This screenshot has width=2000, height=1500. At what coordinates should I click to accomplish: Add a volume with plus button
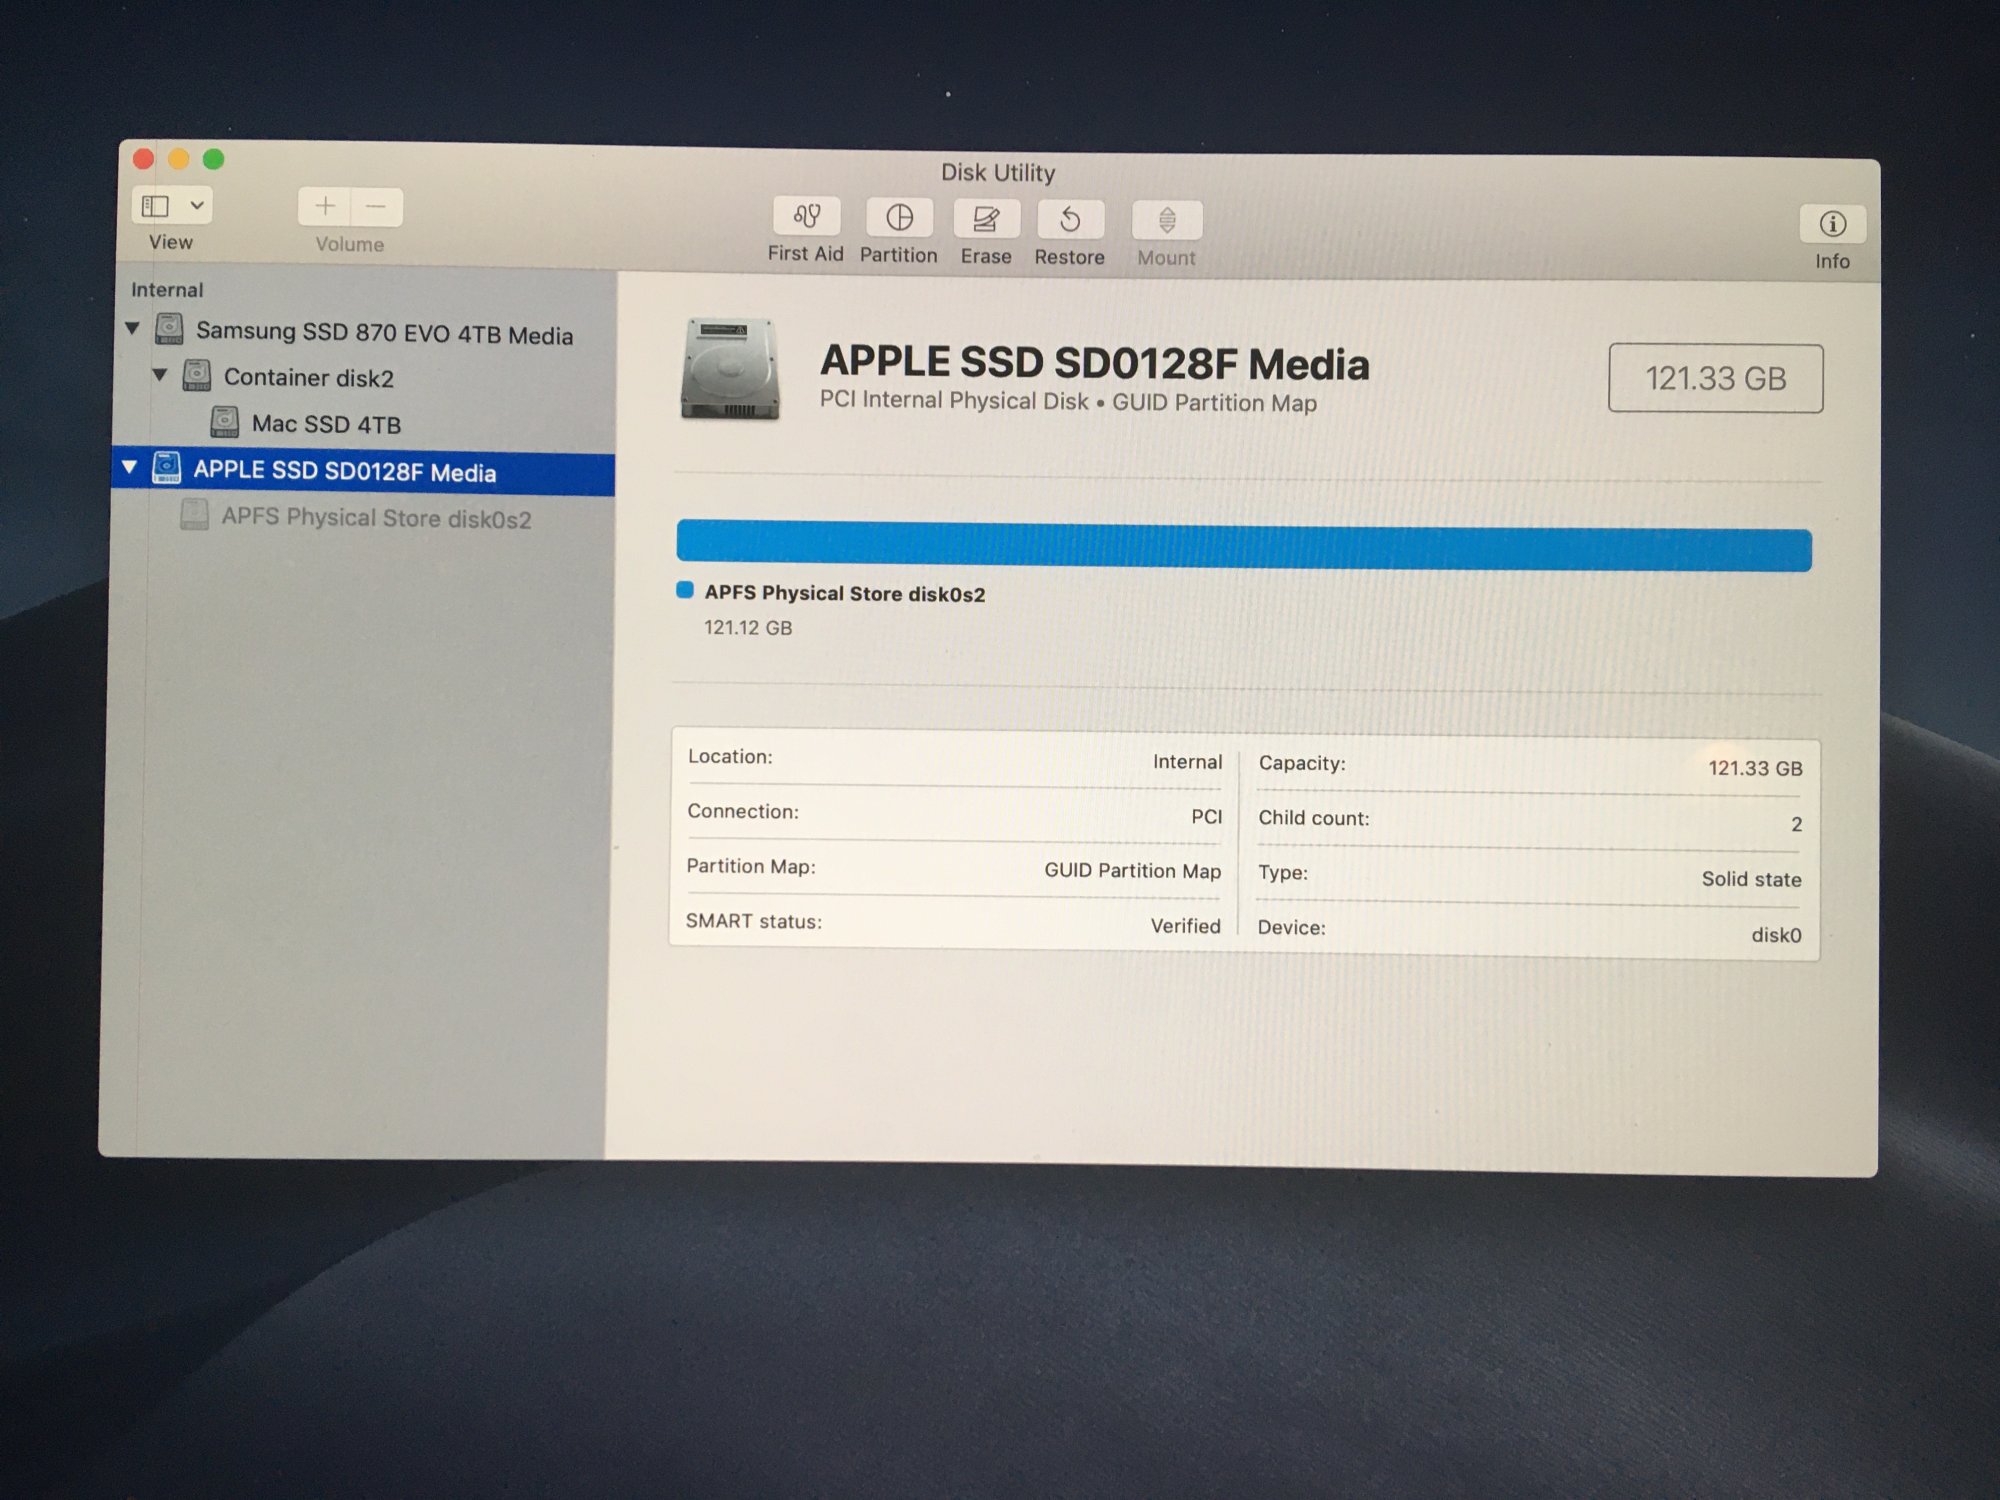coord(325,207)
